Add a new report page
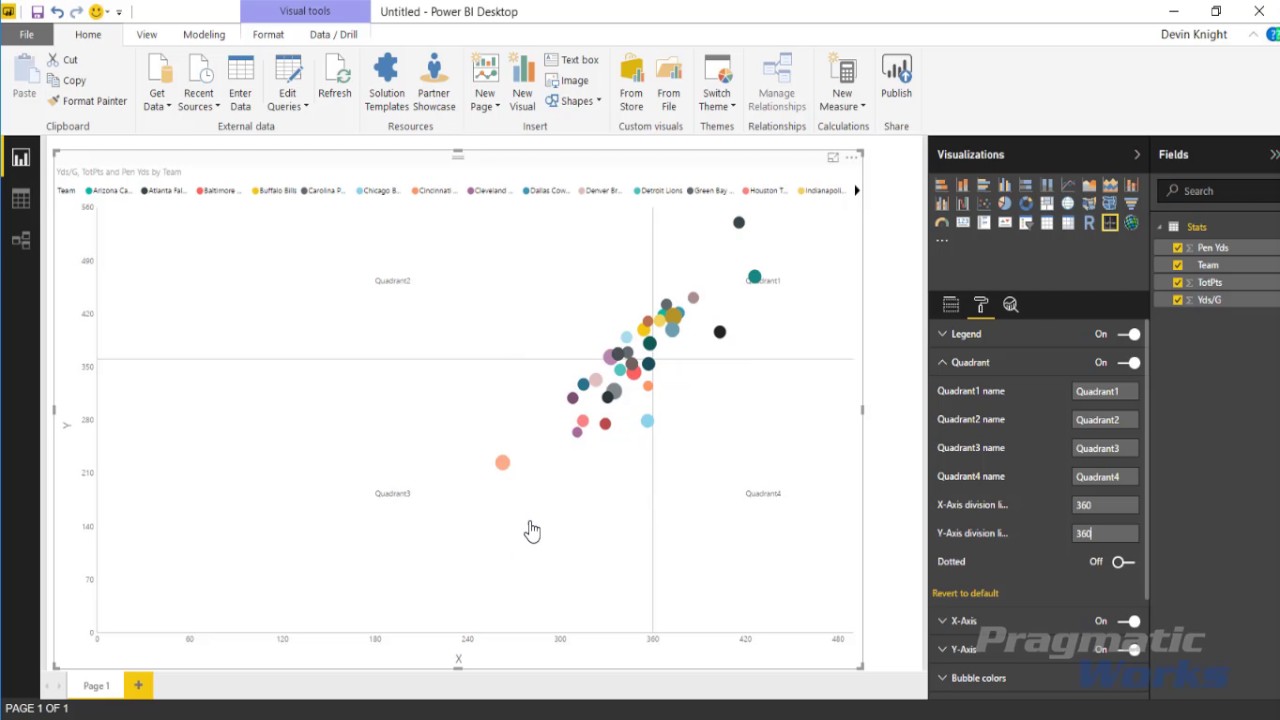This screenshot has height=720, width=1280. pos(138,685)
